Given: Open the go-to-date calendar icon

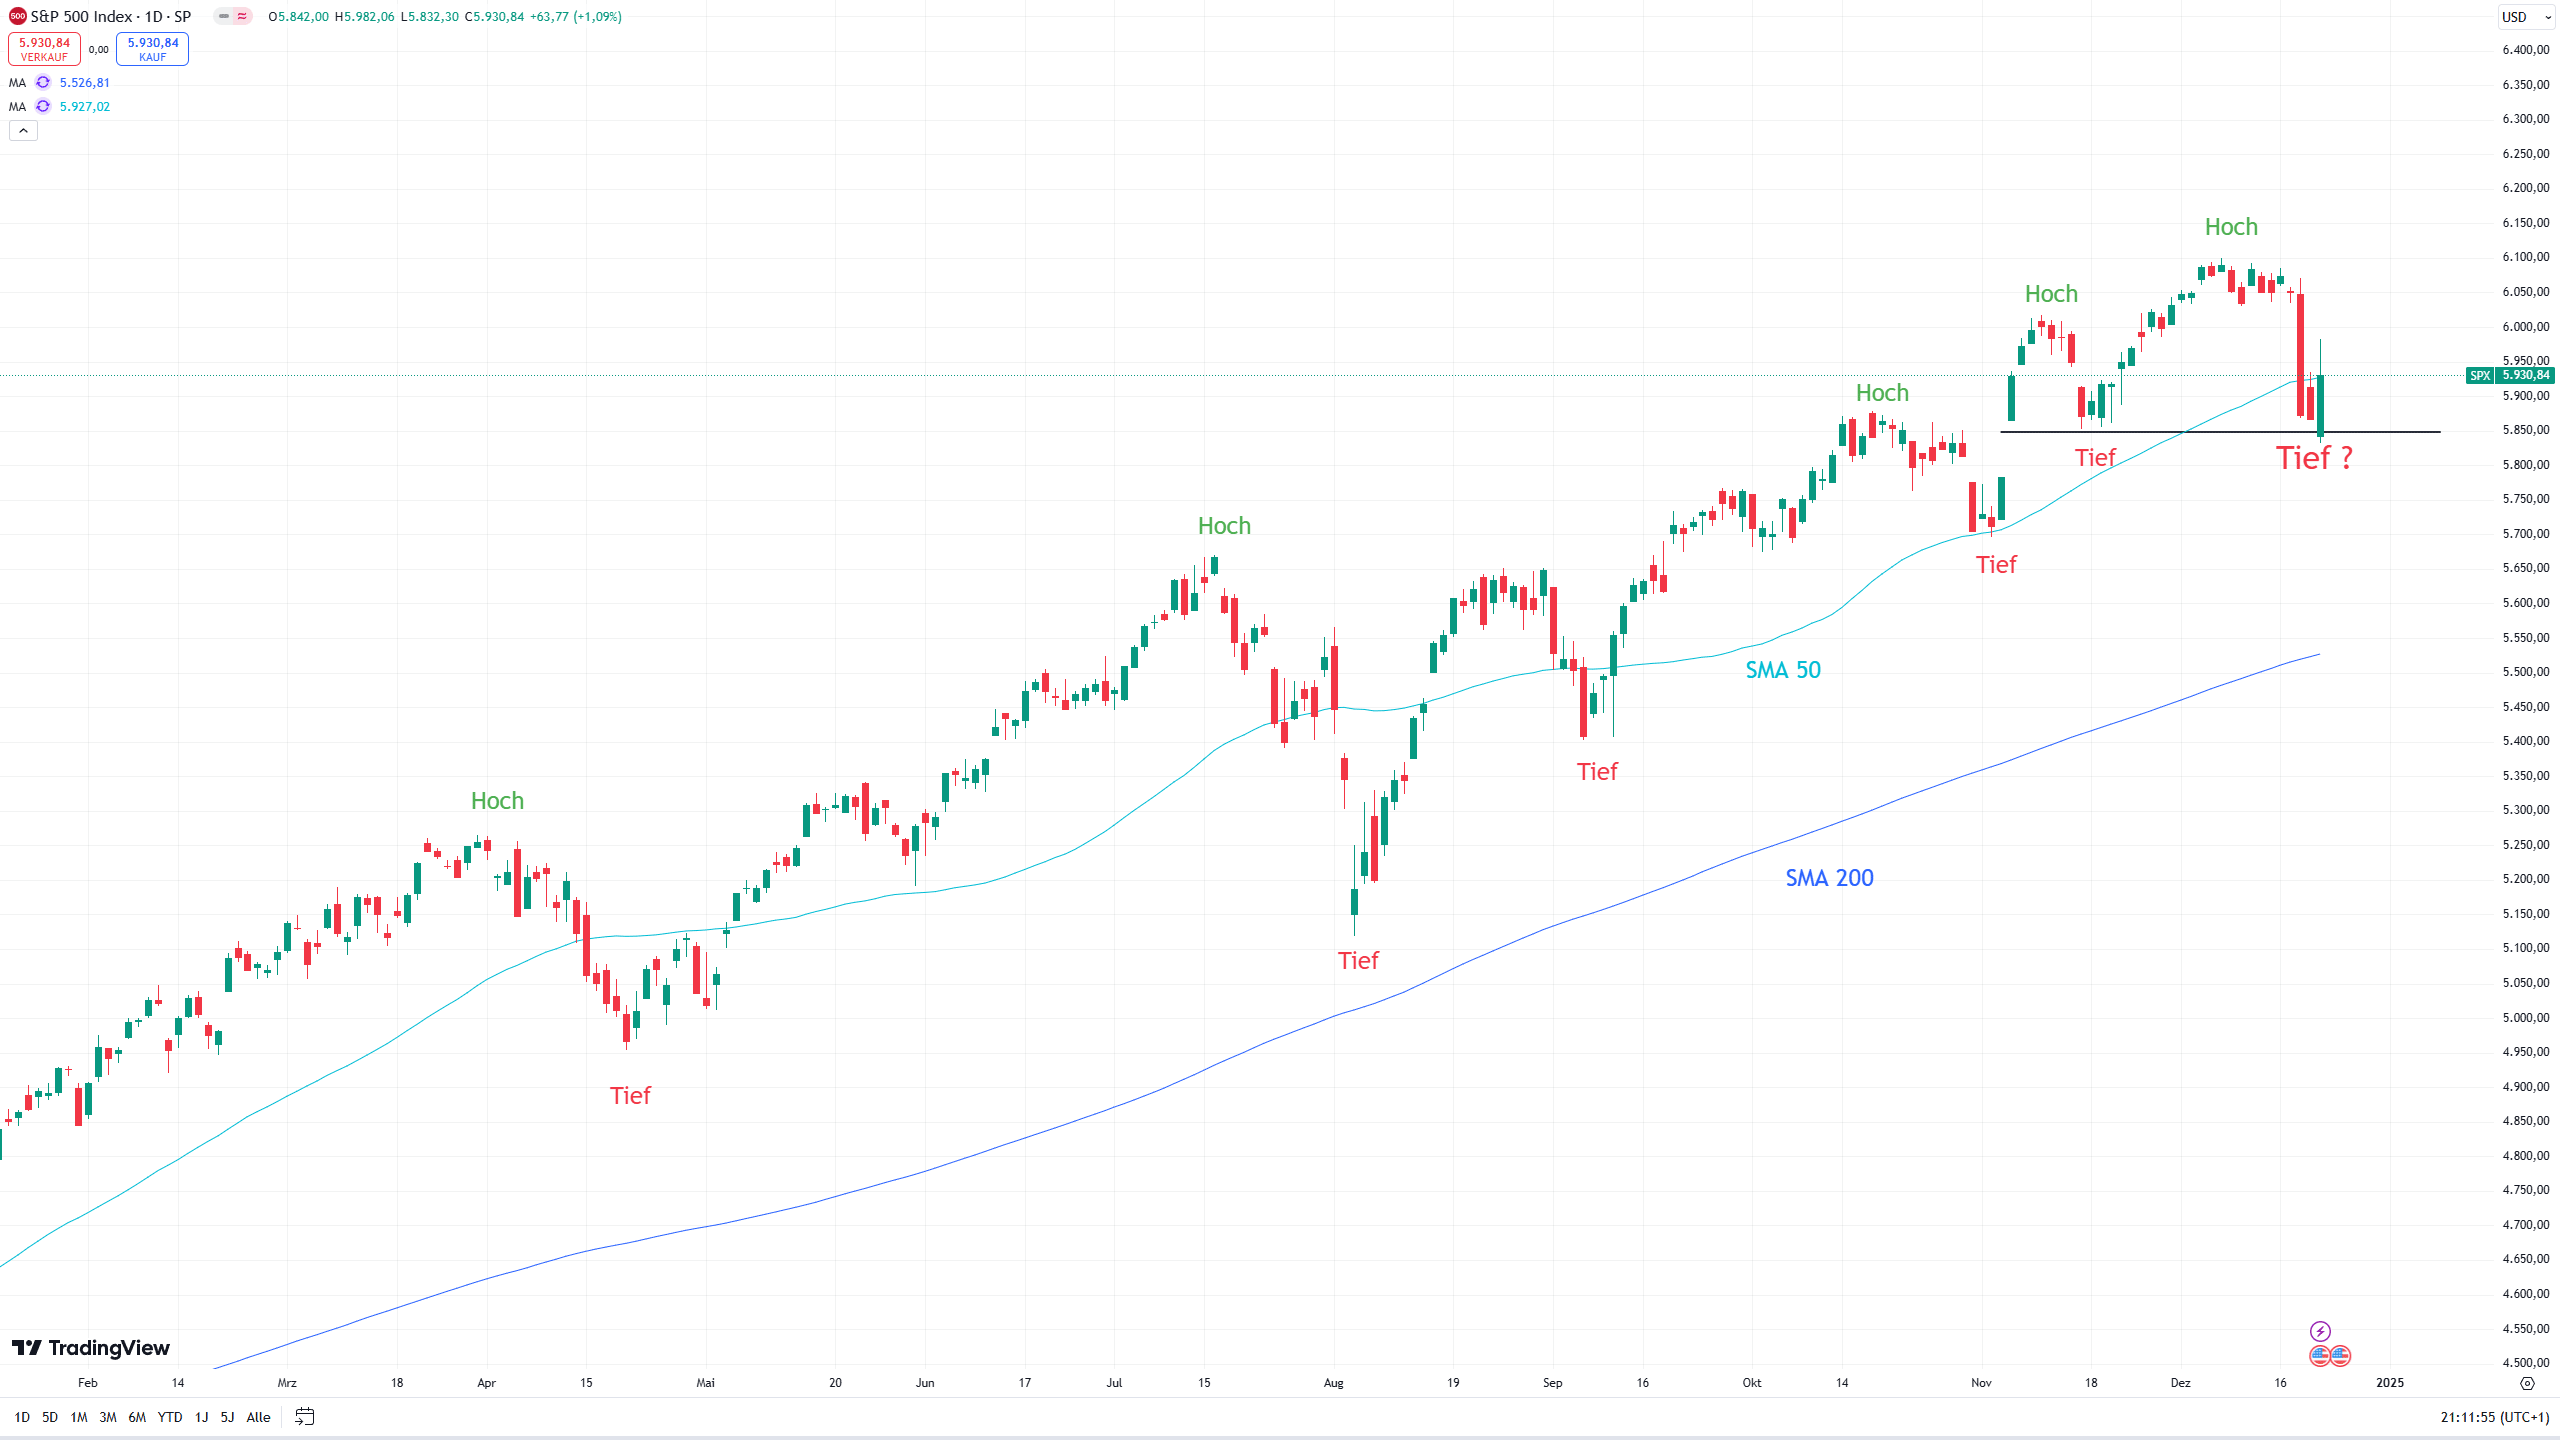Looking at the screenshot, I should [305, 1417].
